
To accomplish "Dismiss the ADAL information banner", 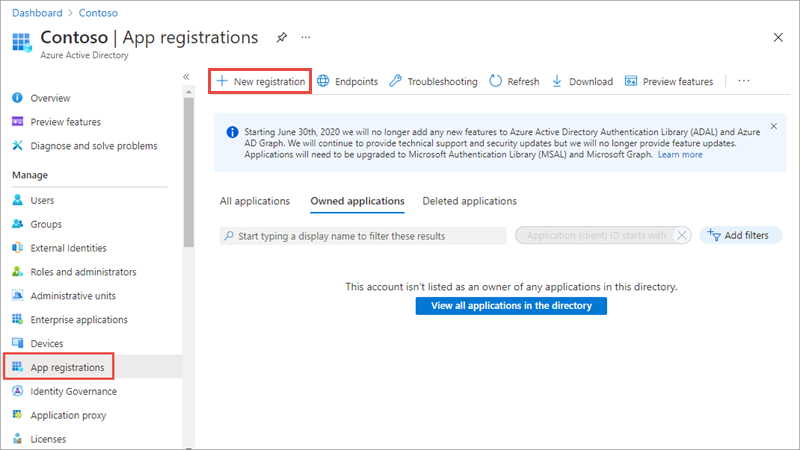I will tap(774, 126).
